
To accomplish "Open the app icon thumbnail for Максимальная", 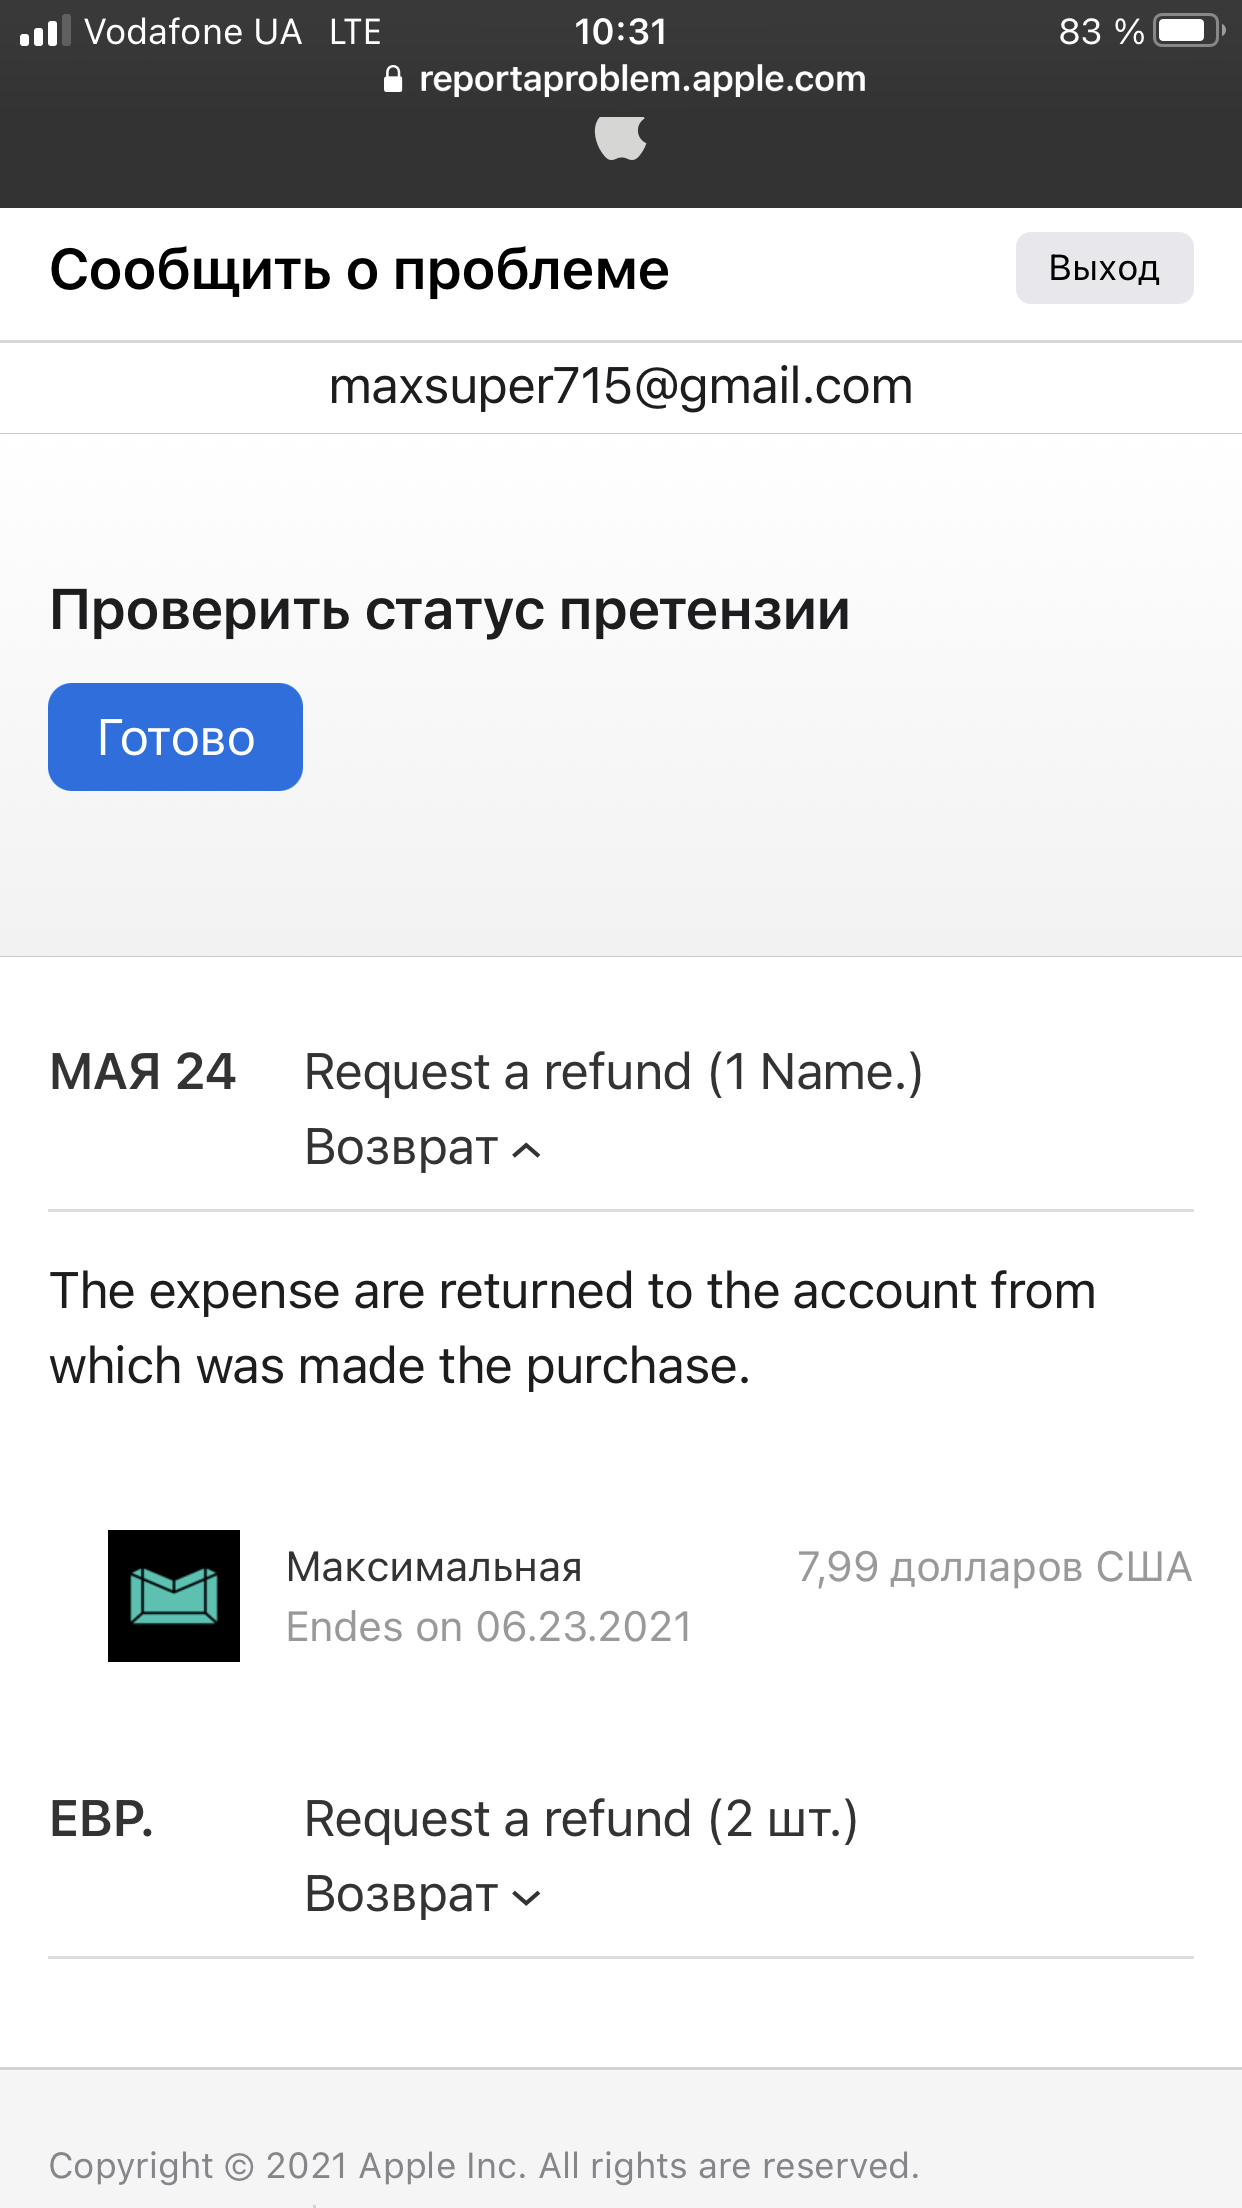I will pos(174,1595).
